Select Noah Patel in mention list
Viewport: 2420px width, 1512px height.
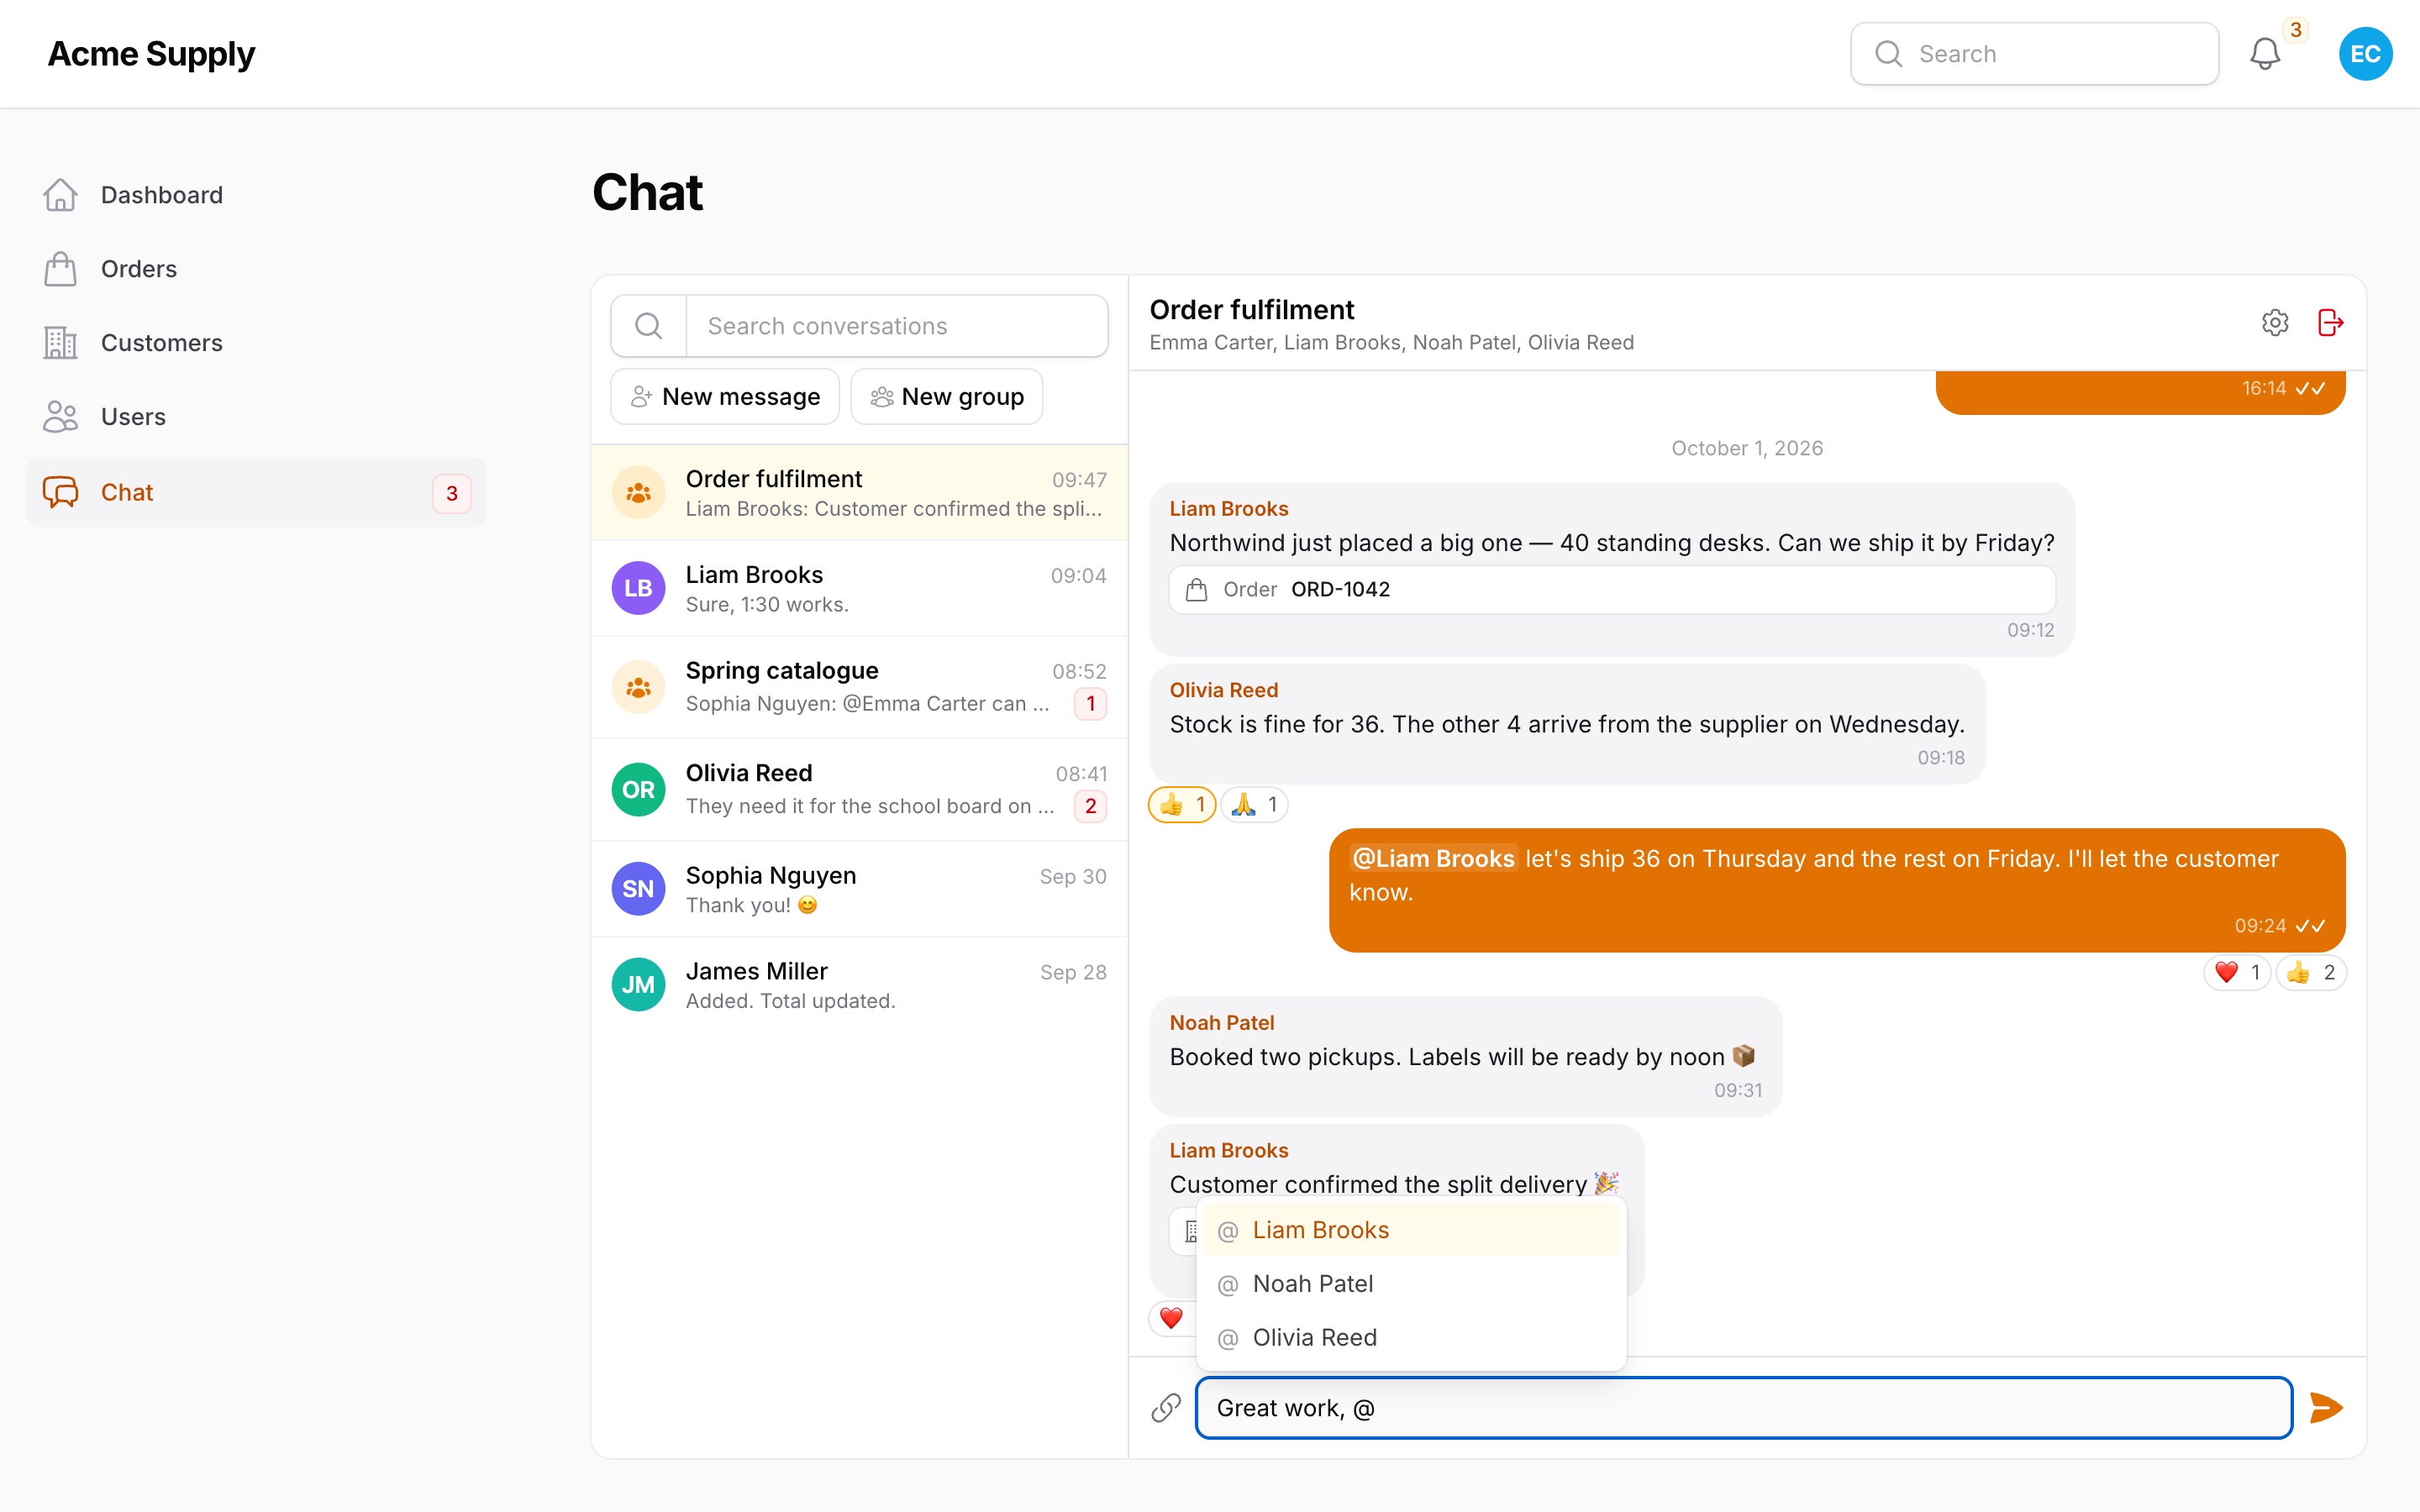1411,1284
